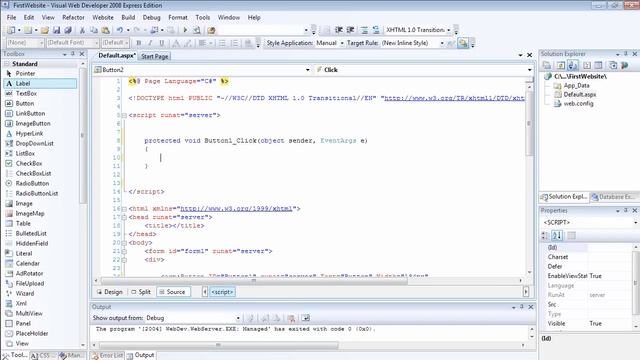The width and height of the screenshot is (640, 360).
Task: Open the Click event dropdown
Action: coord(529,70)
